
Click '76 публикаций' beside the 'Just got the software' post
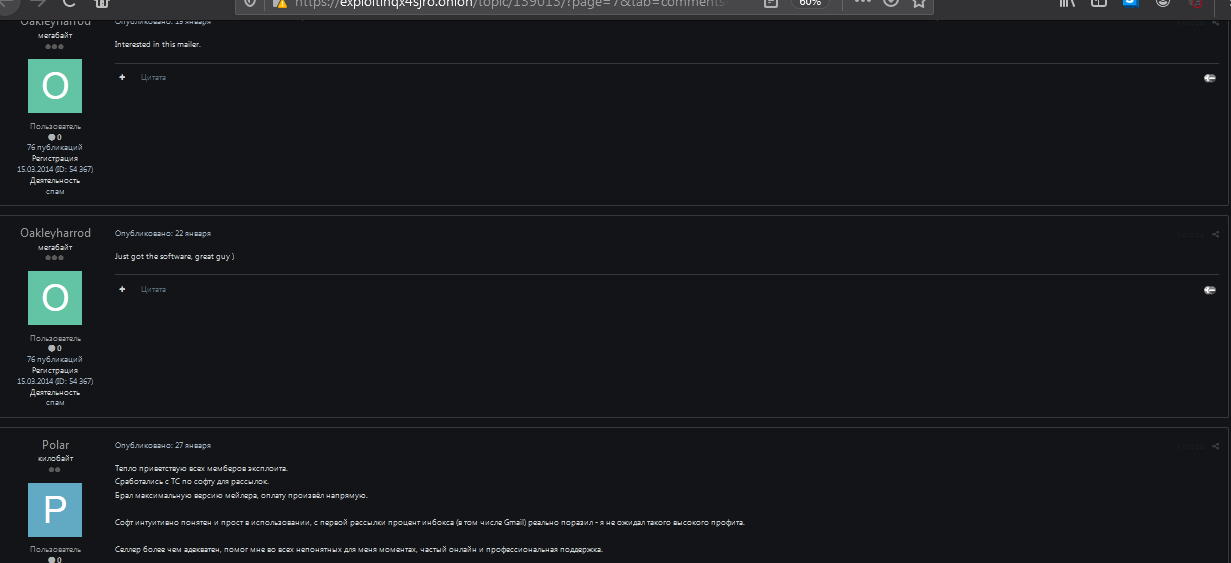click(55, 359)
